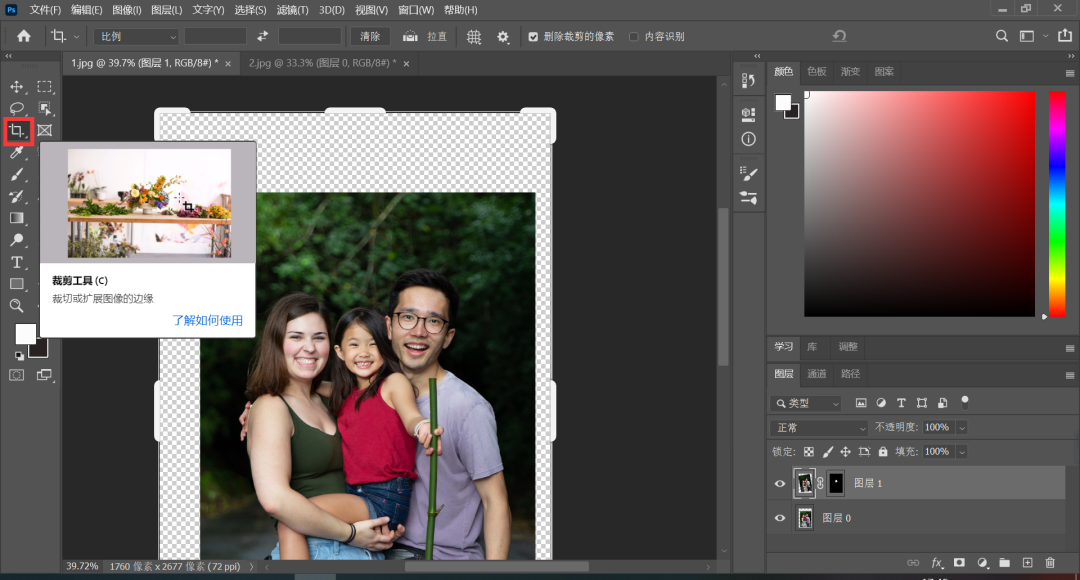
Task: Create new layer plus icon
Action: click(x=1028, y=563)
